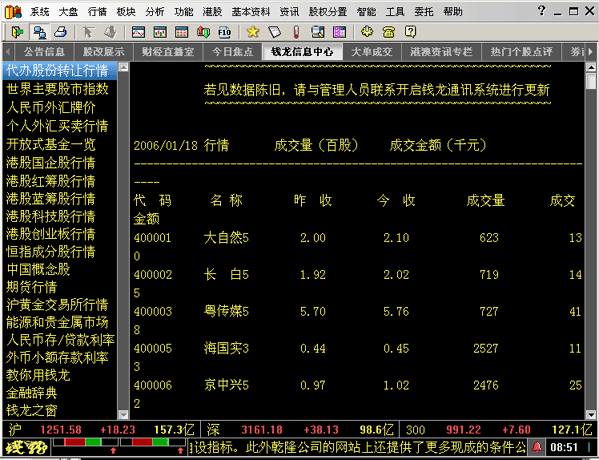
Task: Click the red and green arrows icon
Action: (203, 32)
